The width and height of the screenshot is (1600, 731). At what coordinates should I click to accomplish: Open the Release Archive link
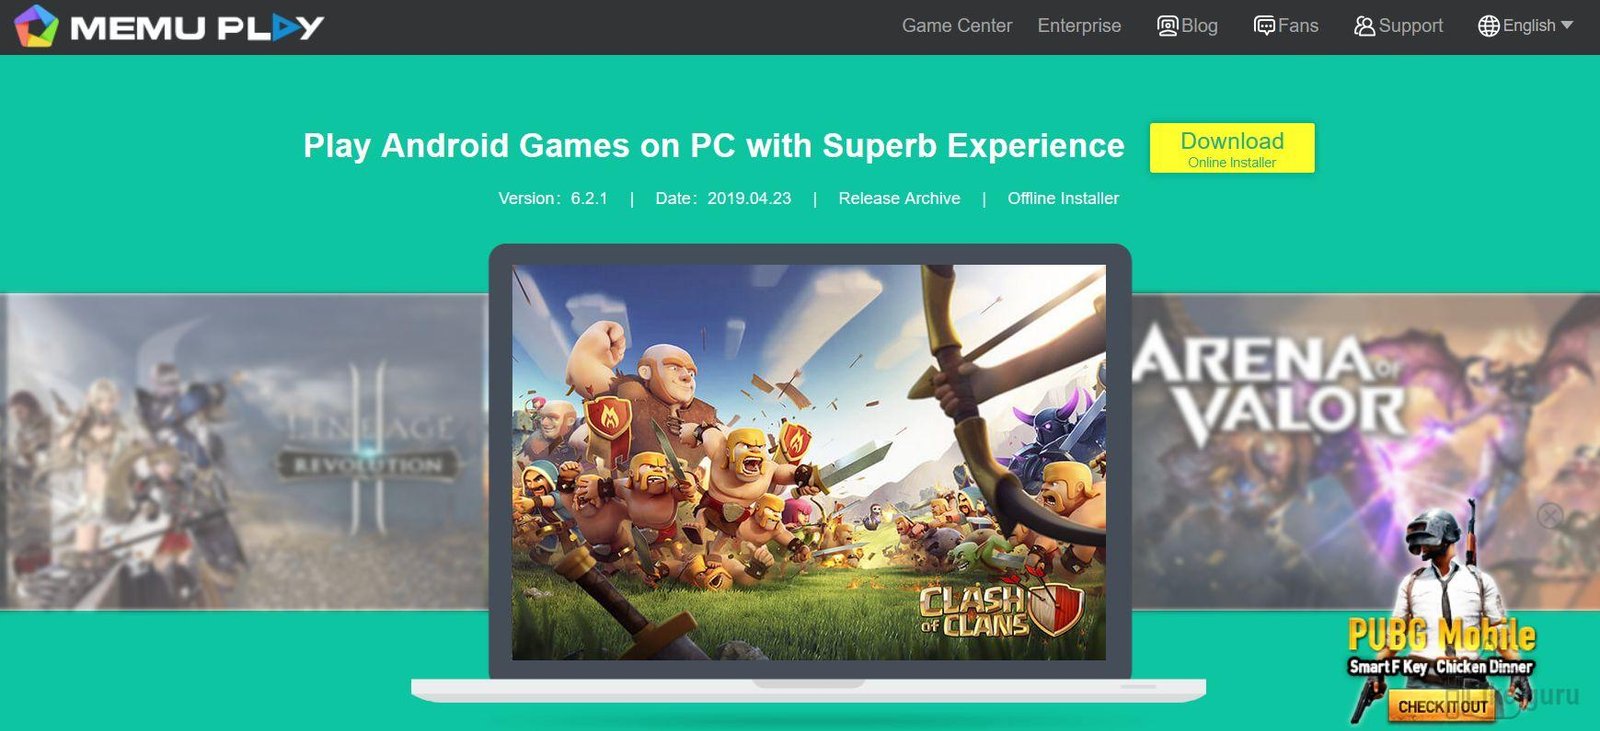(899, 198)
